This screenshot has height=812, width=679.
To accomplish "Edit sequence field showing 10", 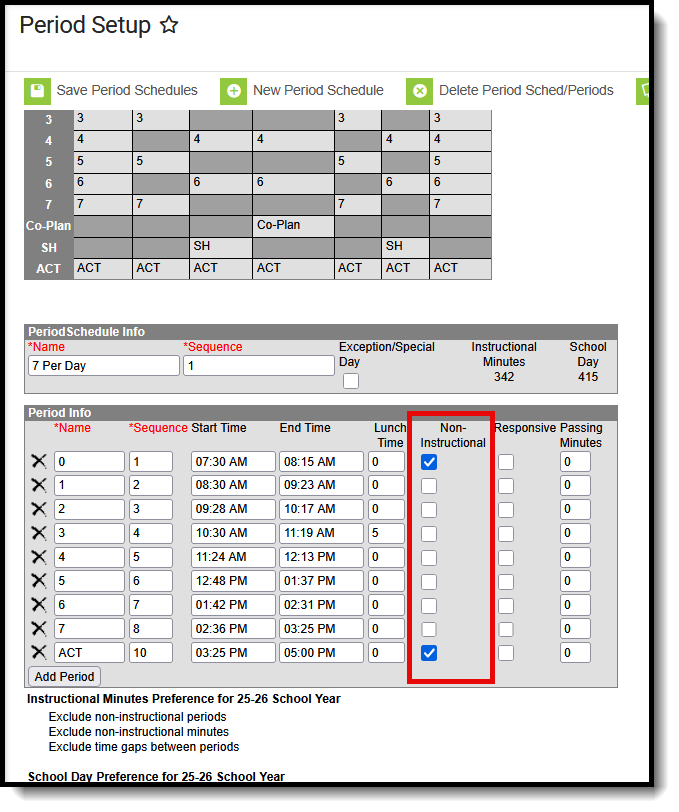I will click(151, 652).
